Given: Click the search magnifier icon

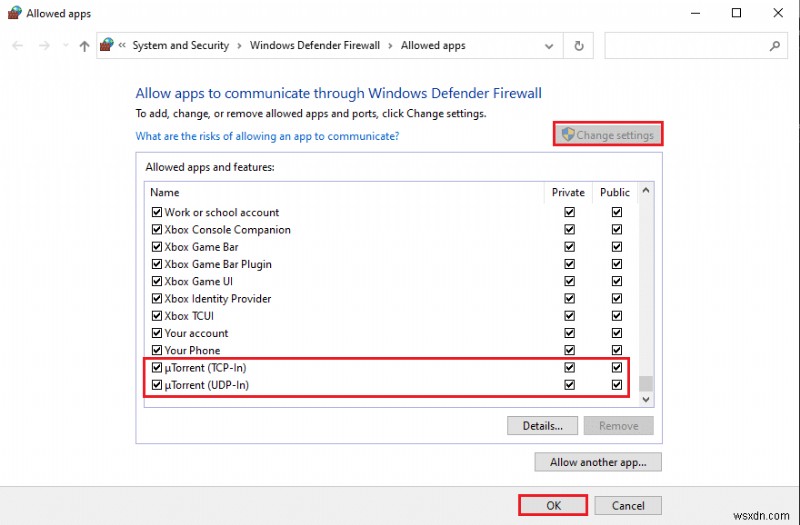Looking at the screenshot, I should pyautogui.click(x=774, y=46).
